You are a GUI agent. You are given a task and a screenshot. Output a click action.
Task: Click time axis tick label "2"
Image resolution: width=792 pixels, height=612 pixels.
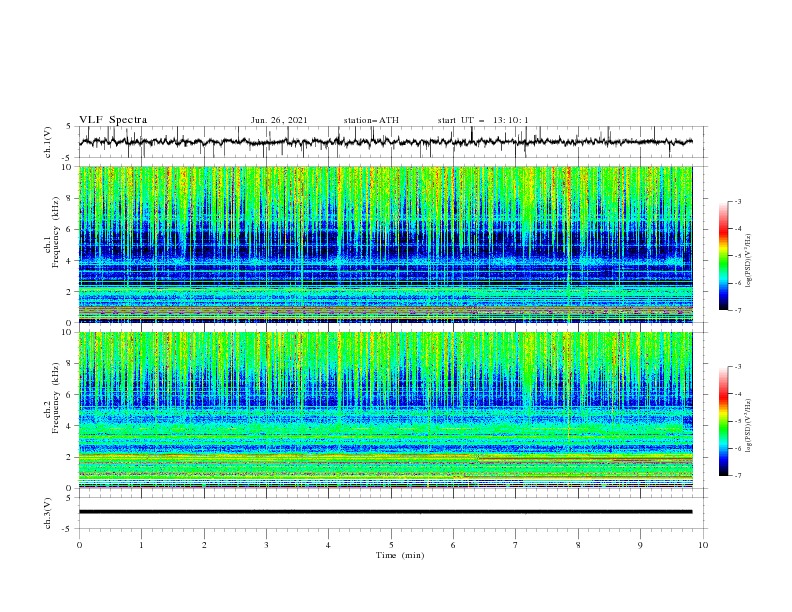click(204, 545)
